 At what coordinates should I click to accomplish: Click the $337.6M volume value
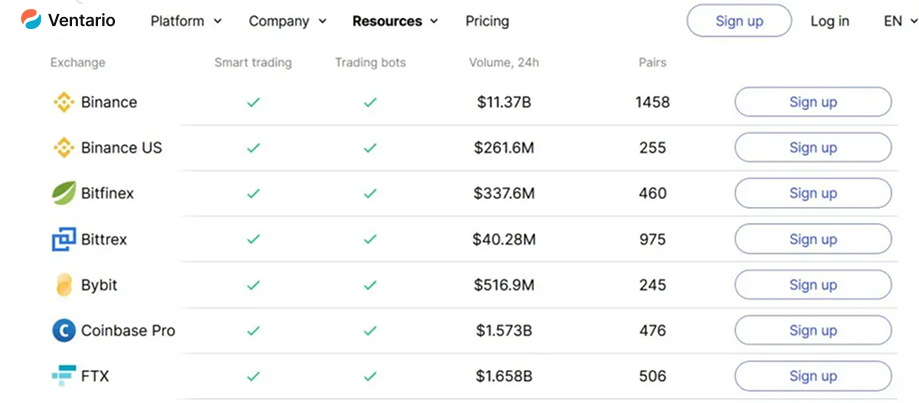coord(504,193)
